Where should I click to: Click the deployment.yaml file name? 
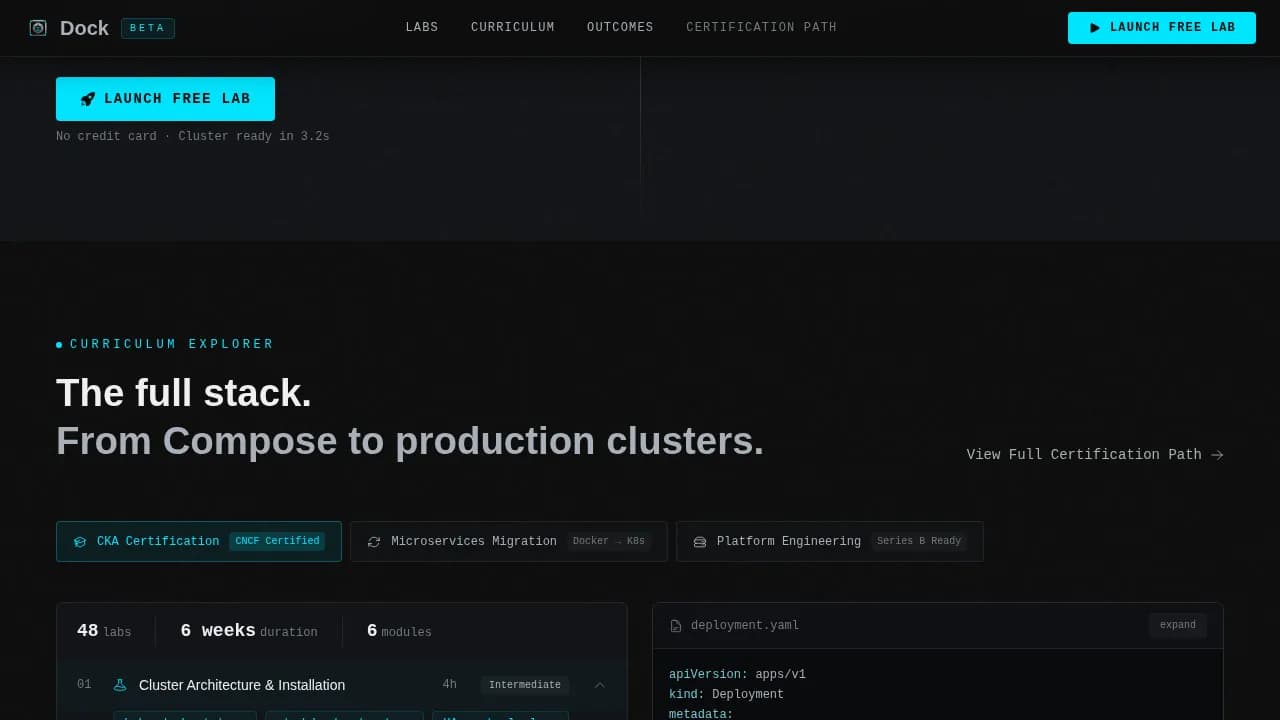(745, 626)
